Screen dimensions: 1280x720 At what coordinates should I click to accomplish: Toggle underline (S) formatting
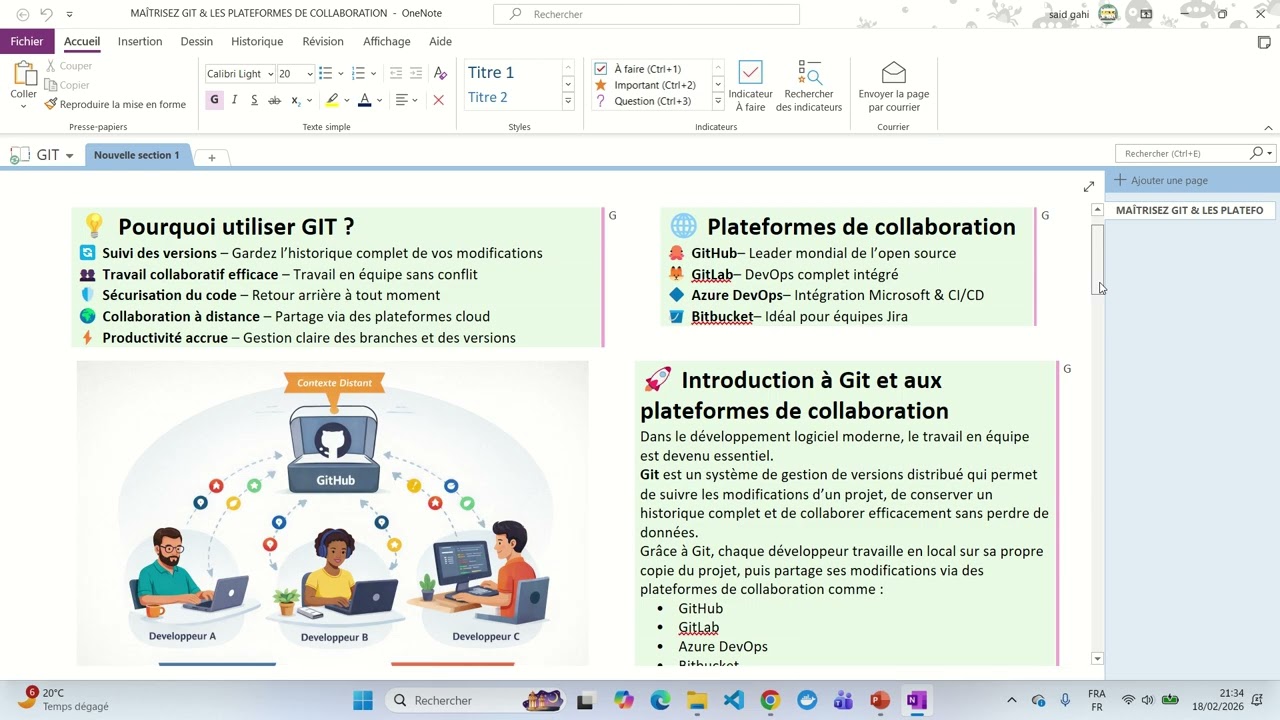[254, 100]
